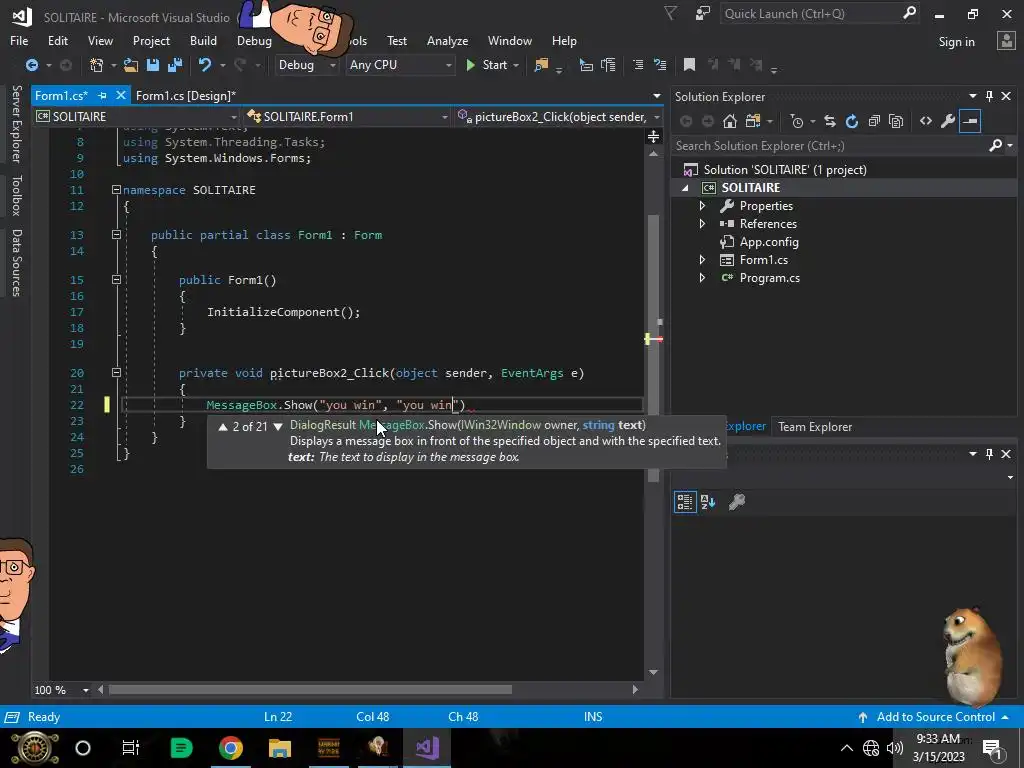Collapse the pictureBox2_Click method block
The height and width of the screenshot is (768, 1024).
tap(116, 373)
